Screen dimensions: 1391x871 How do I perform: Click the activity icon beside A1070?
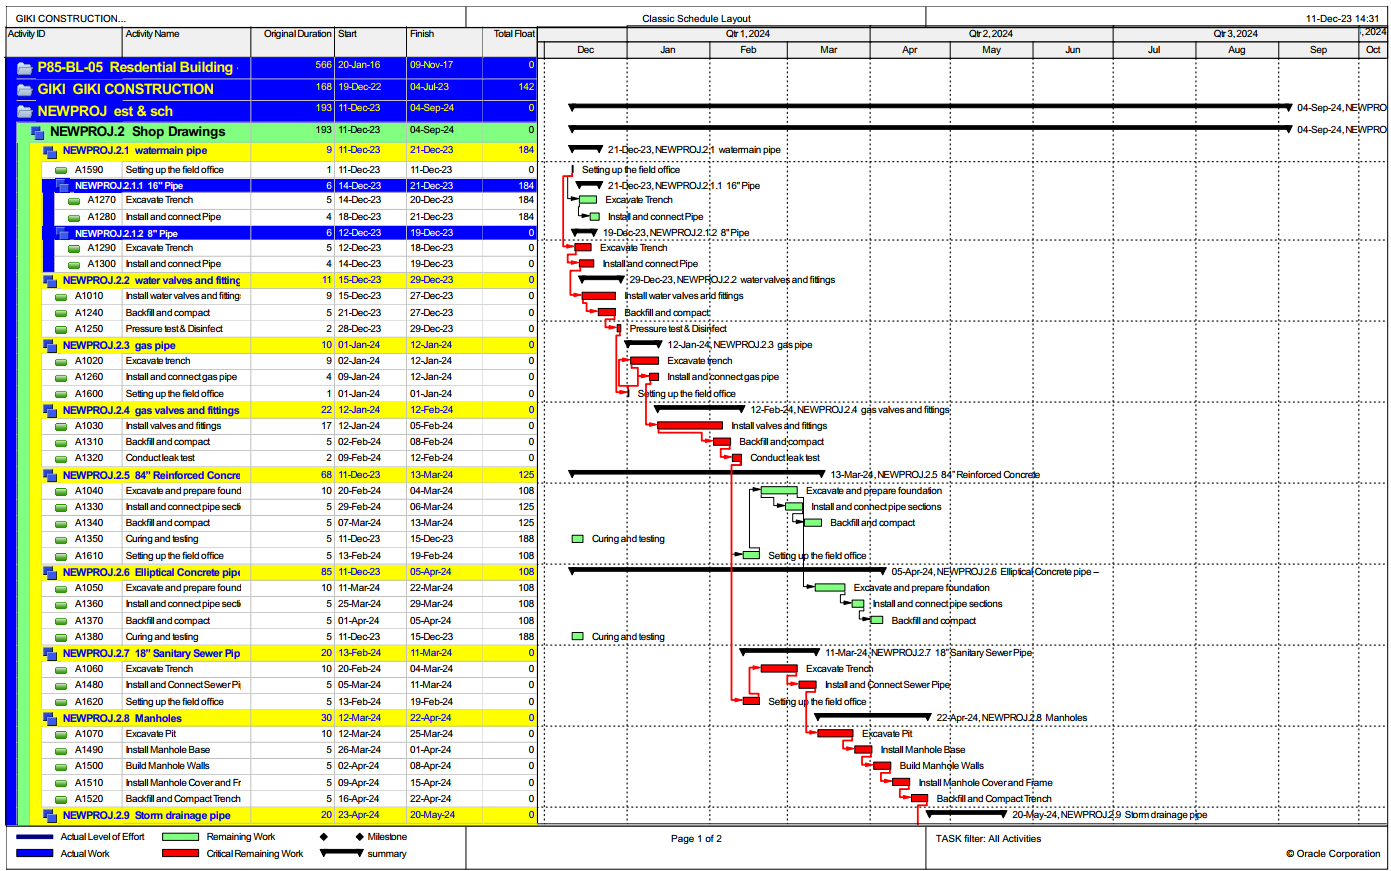click(x=61, y=734)
